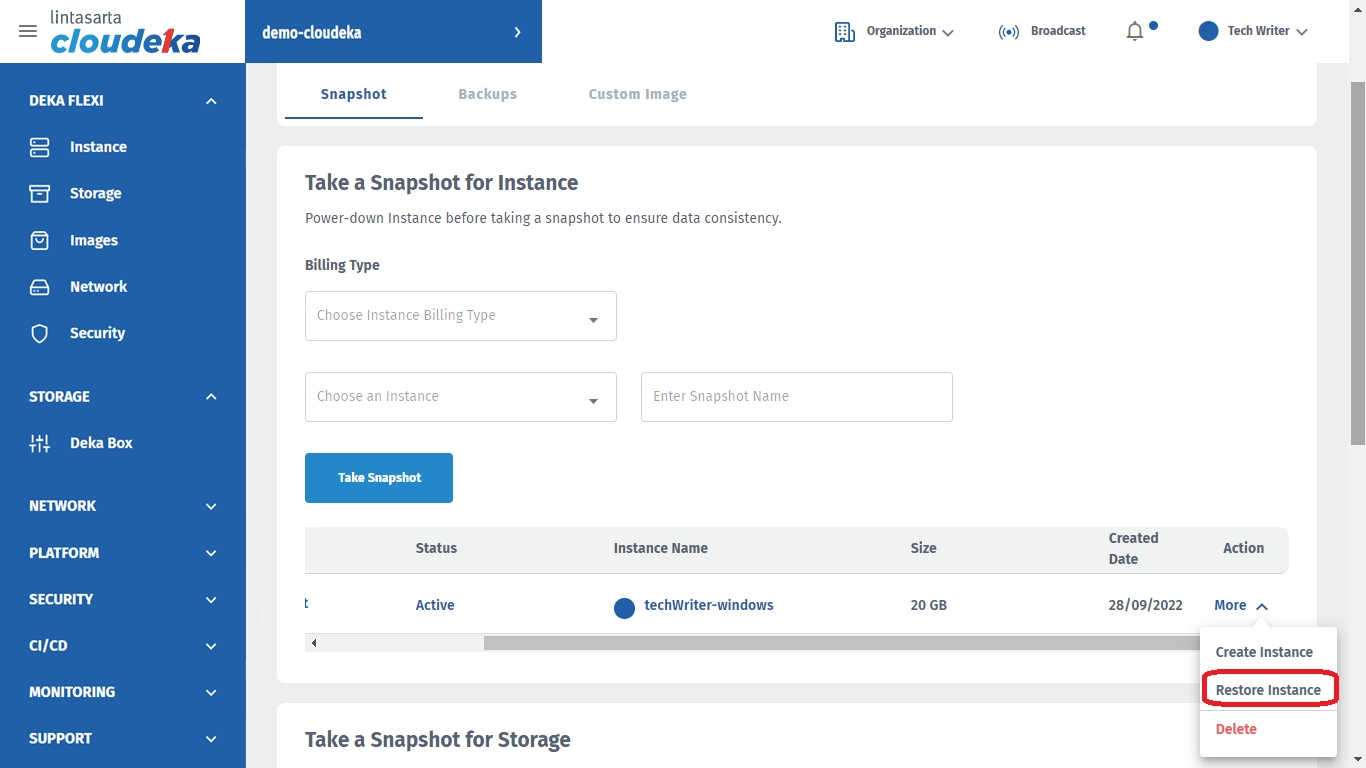Click the Security shield icon in sidebar
Screen dimensions: 1366x768
40,333
